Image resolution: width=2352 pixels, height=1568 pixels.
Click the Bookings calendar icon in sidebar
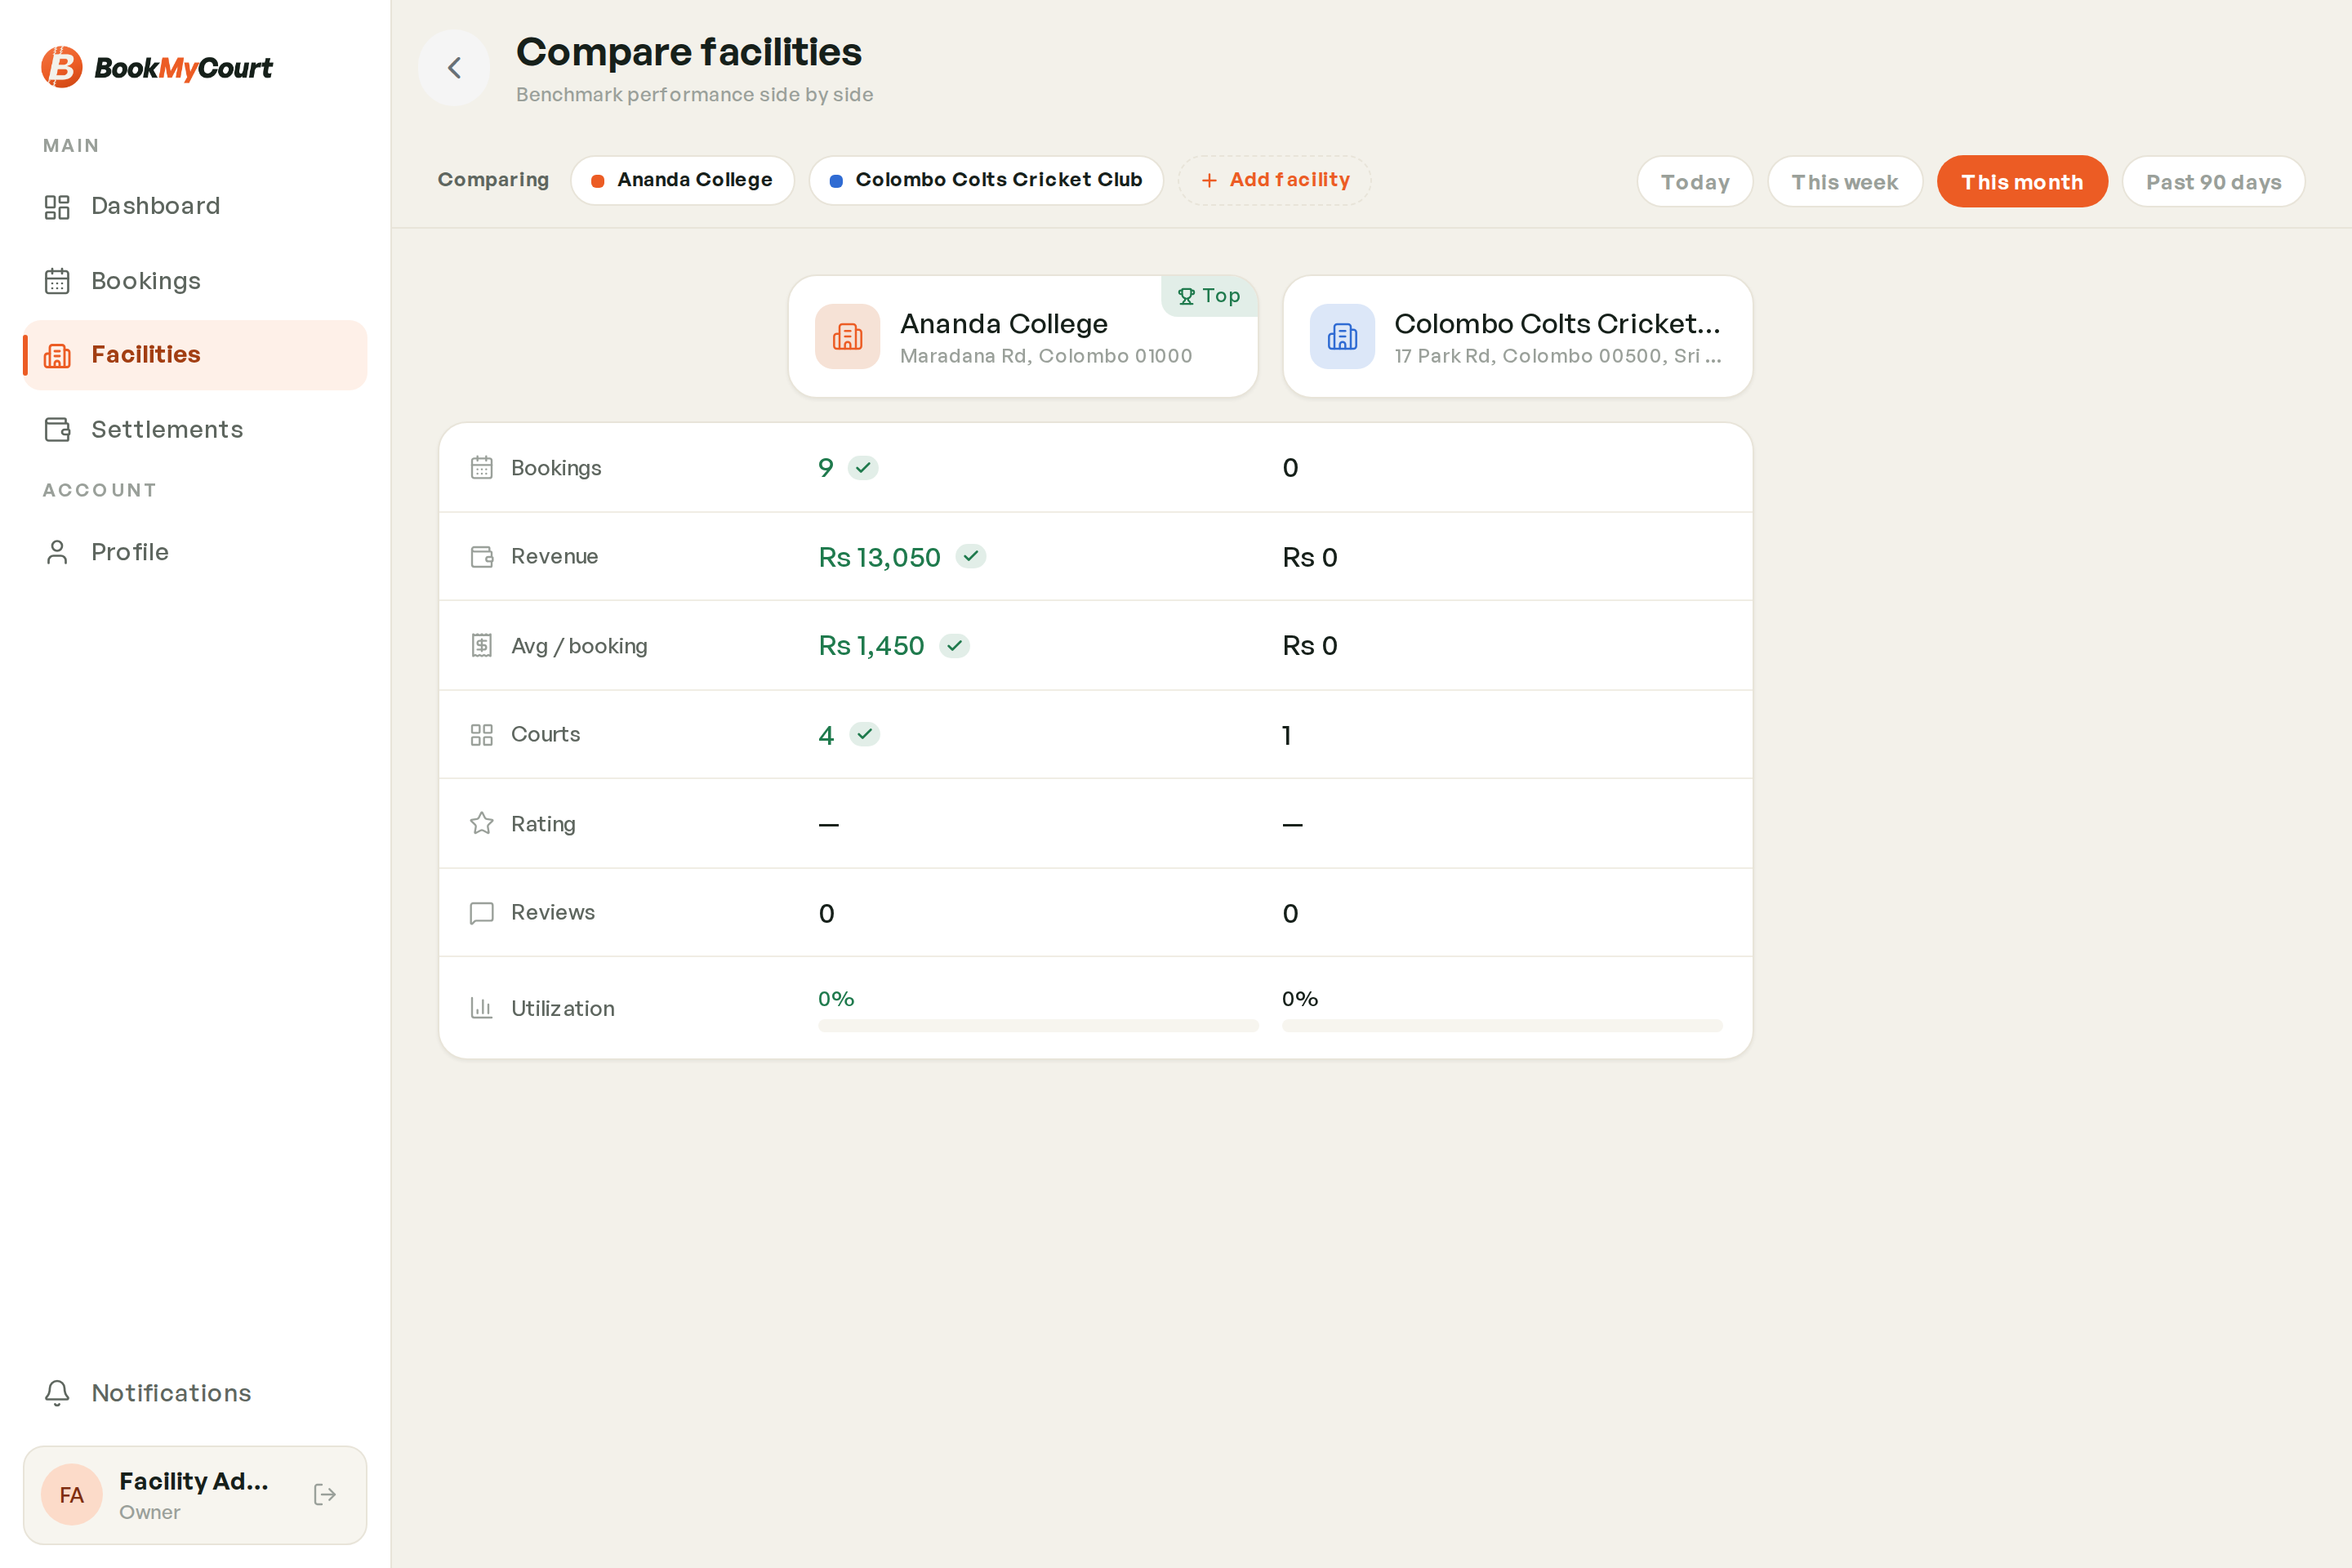[x=57, y=282]
